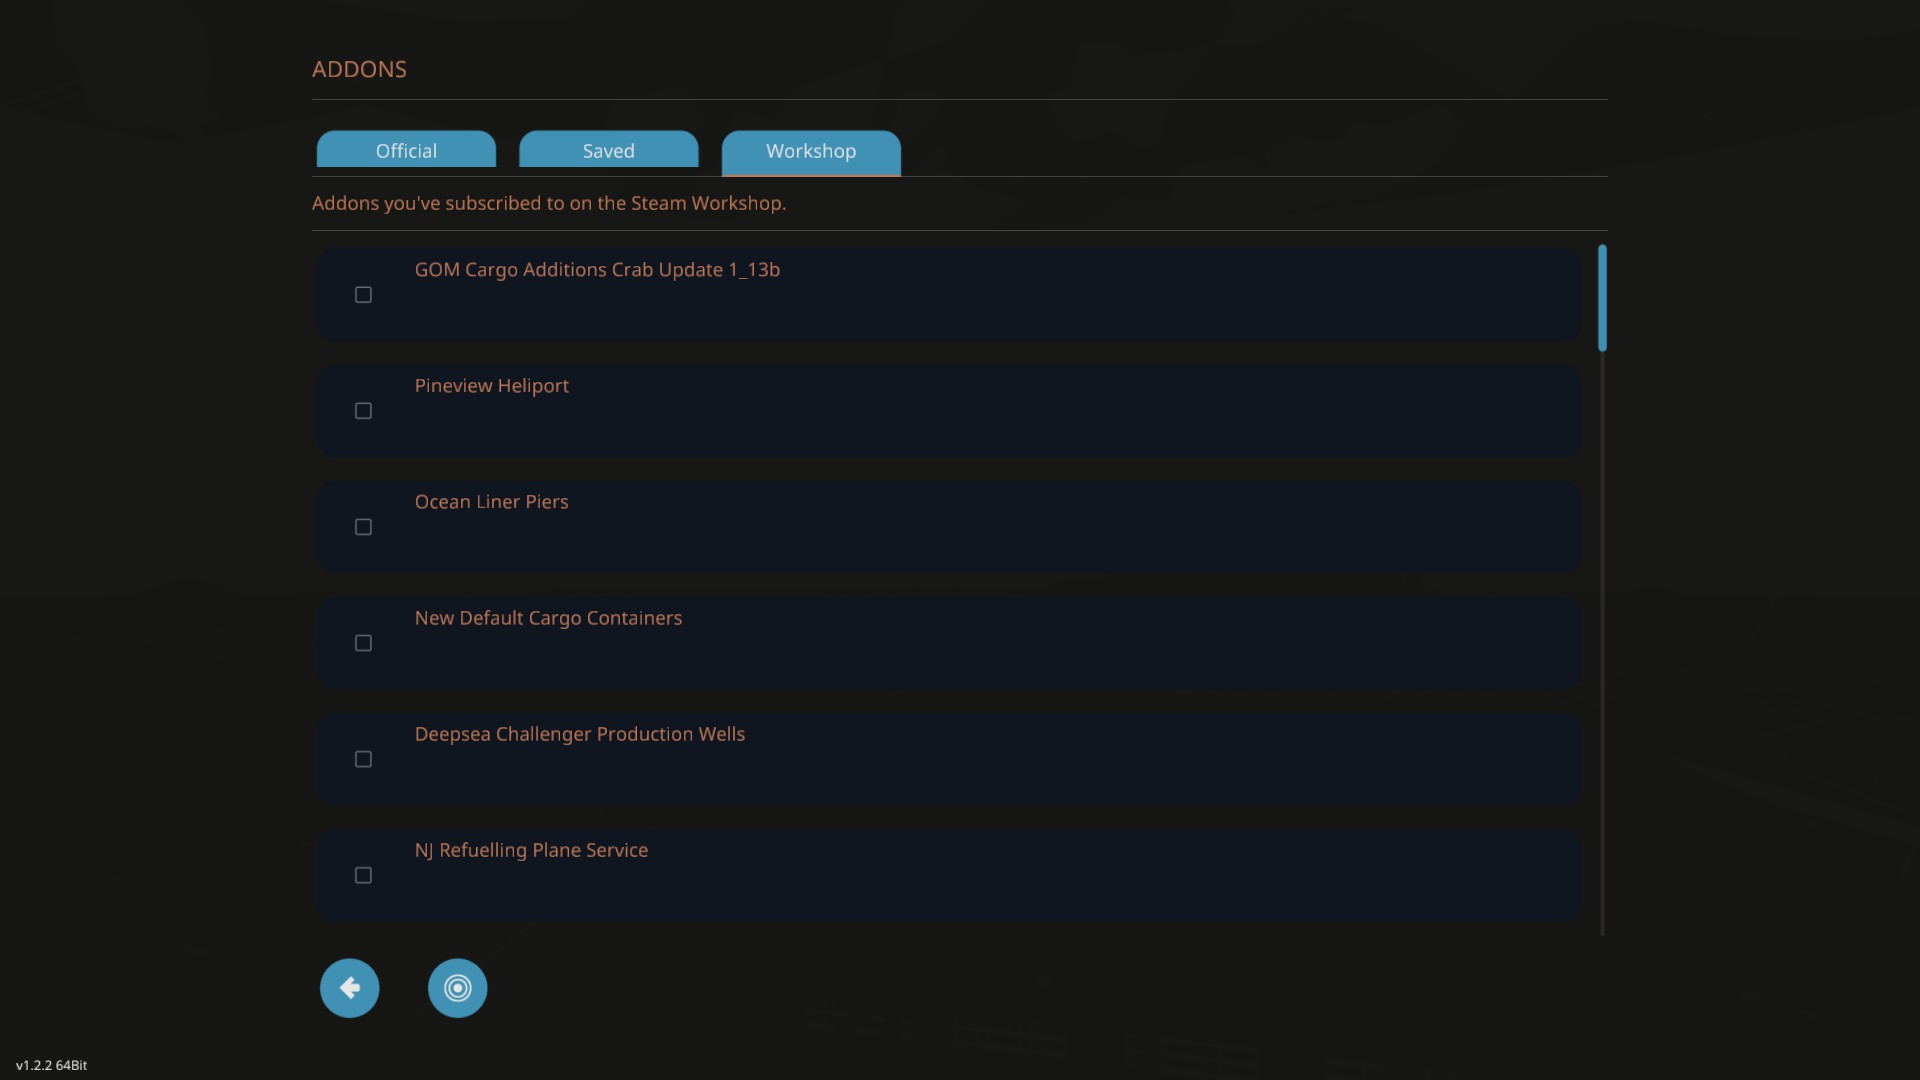Image resolution: width=1920 pixels, height=1080 pixels.
Task: Tick the NJ Refuelling Plane Service checkbox
Action: pyautogui.click(x=363, y=875)
